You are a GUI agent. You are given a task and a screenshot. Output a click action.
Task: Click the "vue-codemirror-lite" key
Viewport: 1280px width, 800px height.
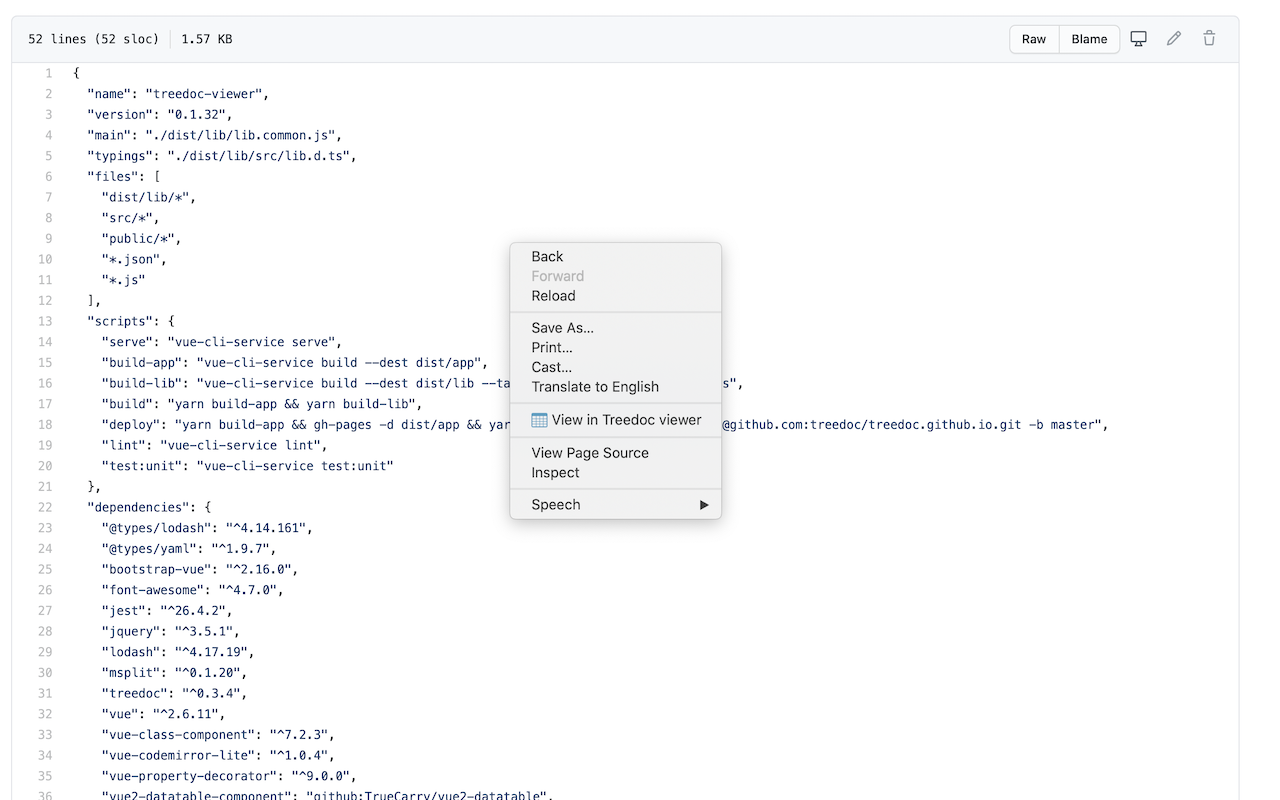point(177,755)
